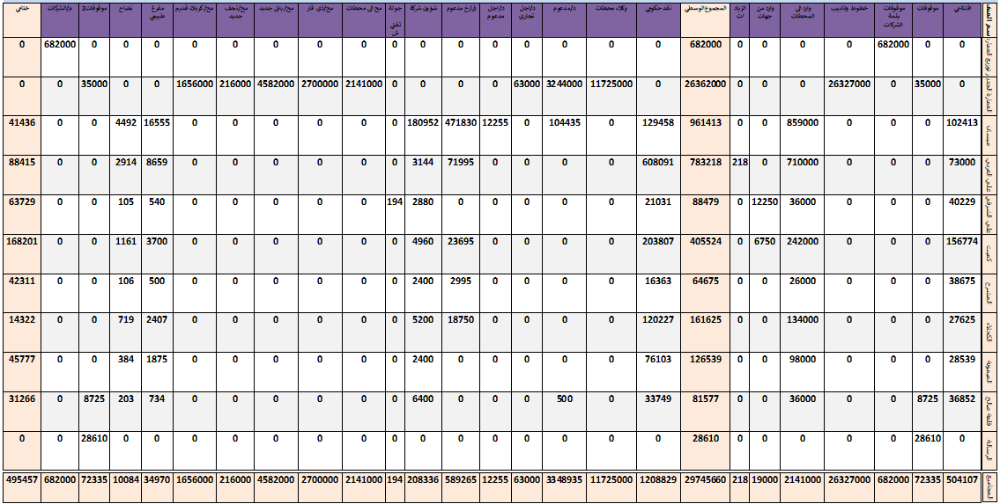Screen dimensions: 1000x504
Task: Select the 'خطوط وانابيب' column header
Action: pos(850,19)
